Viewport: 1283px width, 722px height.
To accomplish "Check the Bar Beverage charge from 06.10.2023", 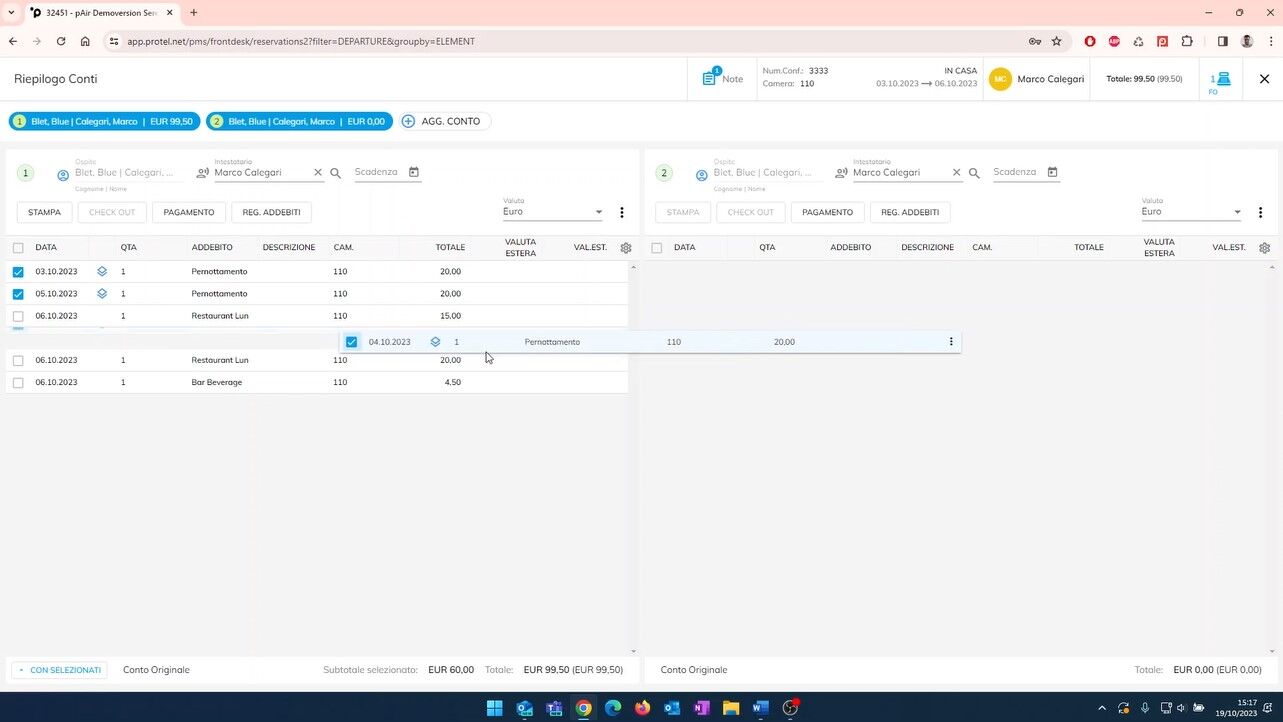I will tap(18, 382).
